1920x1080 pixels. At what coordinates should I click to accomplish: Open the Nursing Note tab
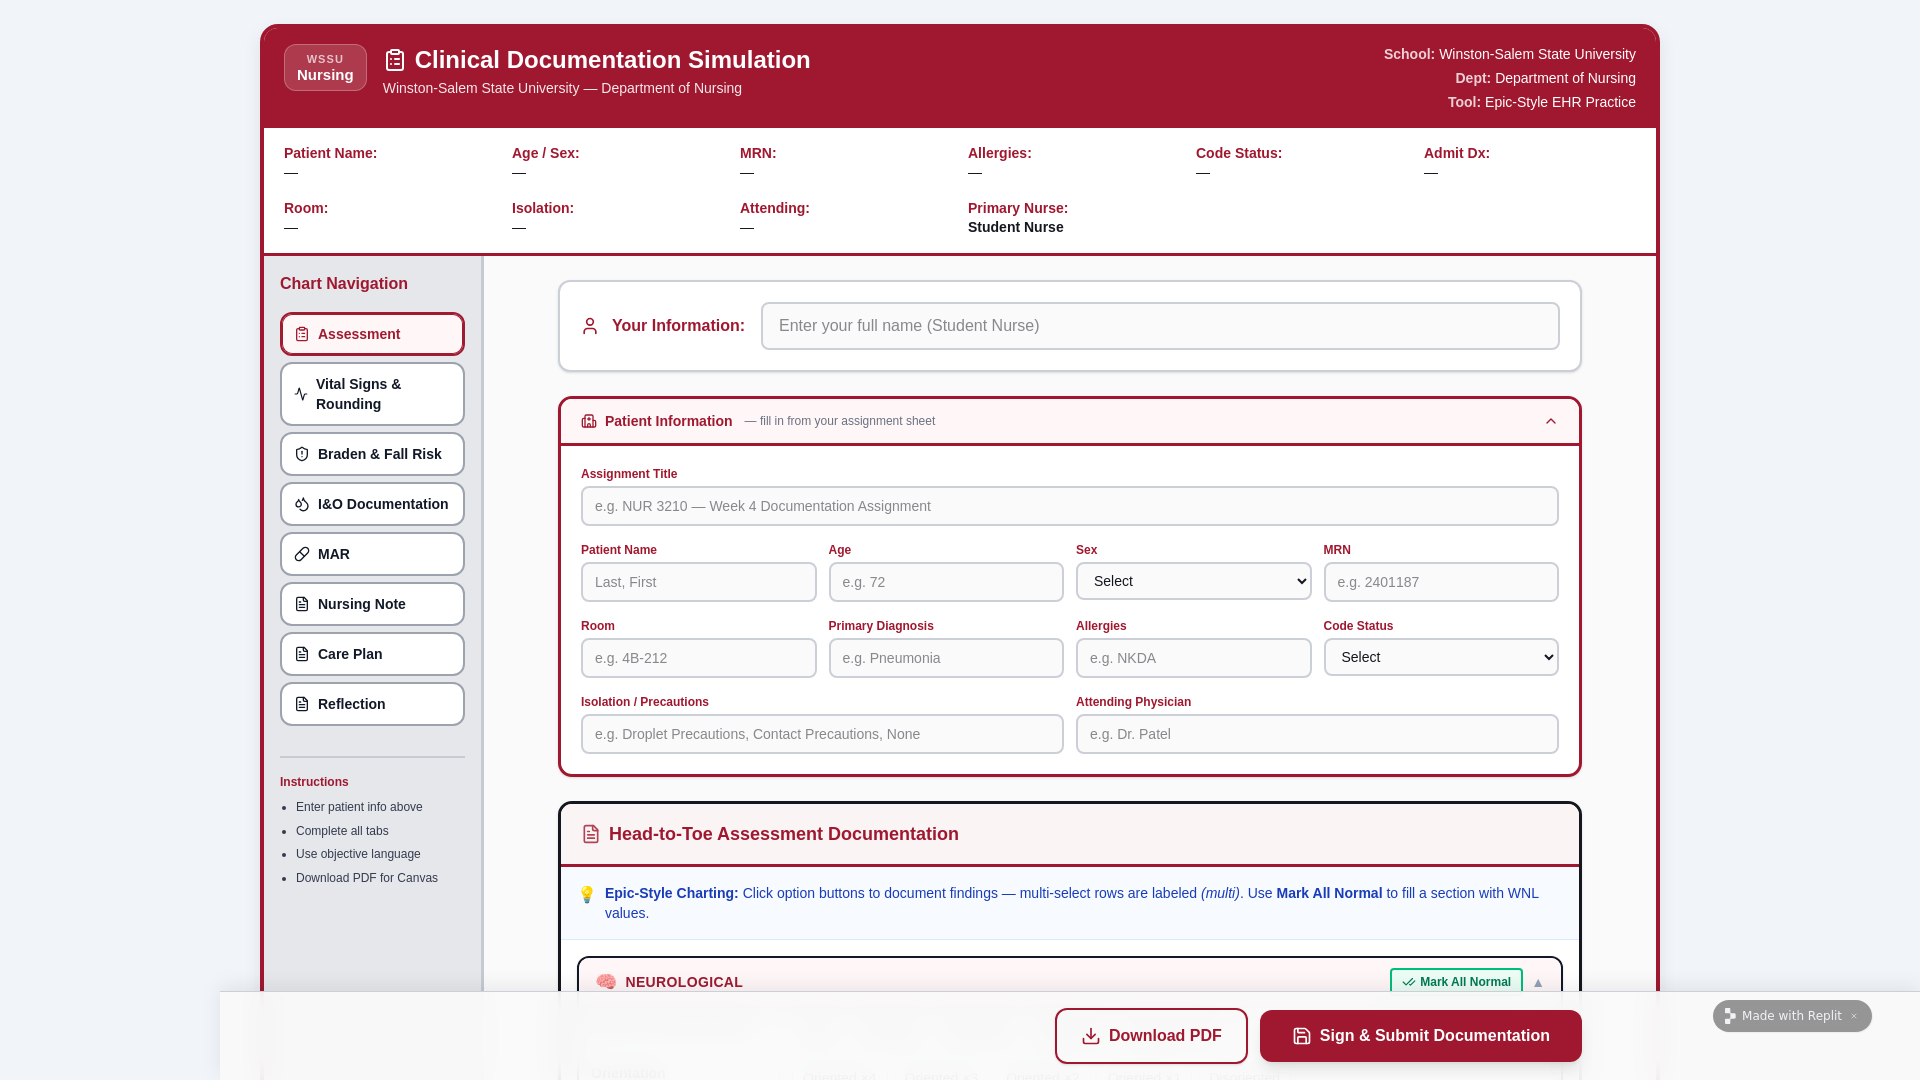pyautogui.click(x=372, y=604)
